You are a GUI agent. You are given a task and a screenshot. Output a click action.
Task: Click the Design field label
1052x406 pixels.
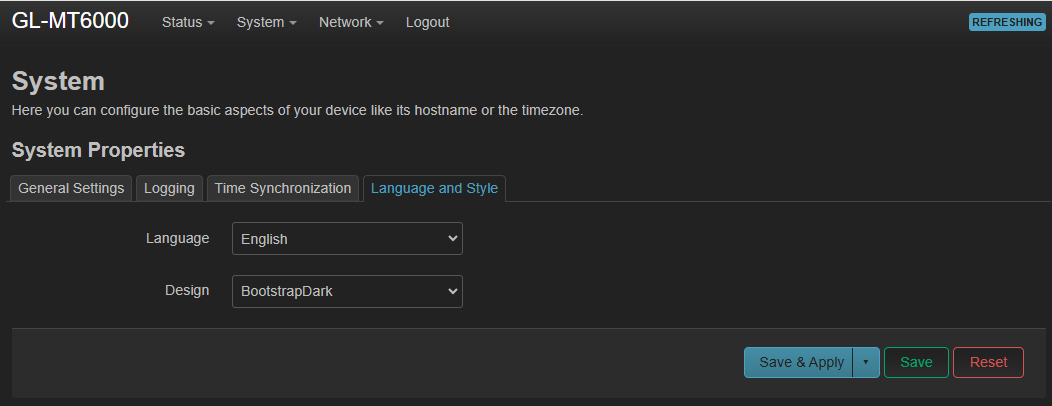click(x=187, y=290)
